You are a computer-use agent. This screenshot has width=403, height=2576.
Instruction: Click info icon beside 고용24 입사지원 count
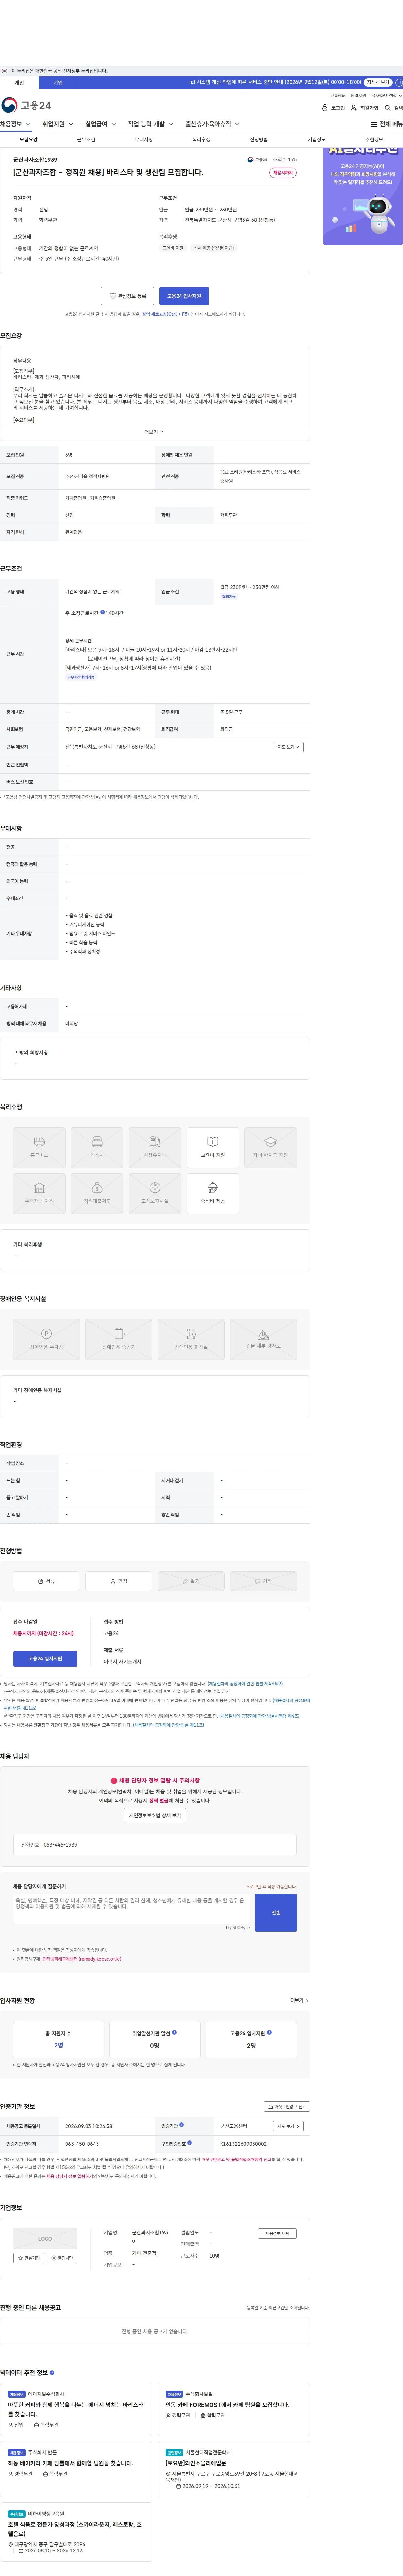[x=269, y=2032]
